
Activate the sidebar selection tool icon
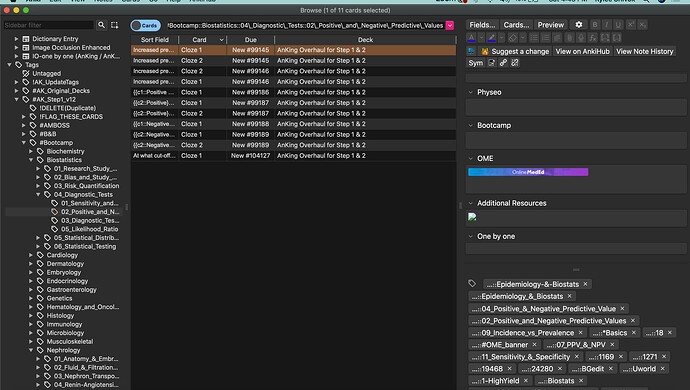tap(114, 25)
